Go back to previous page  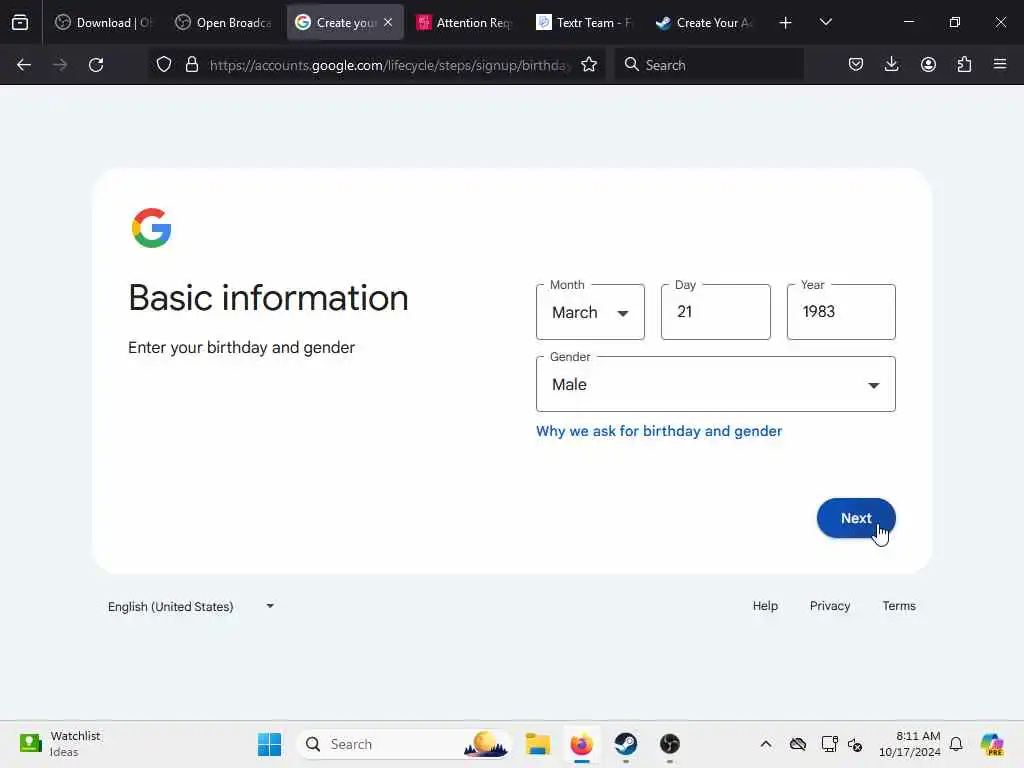click(24, 65)
